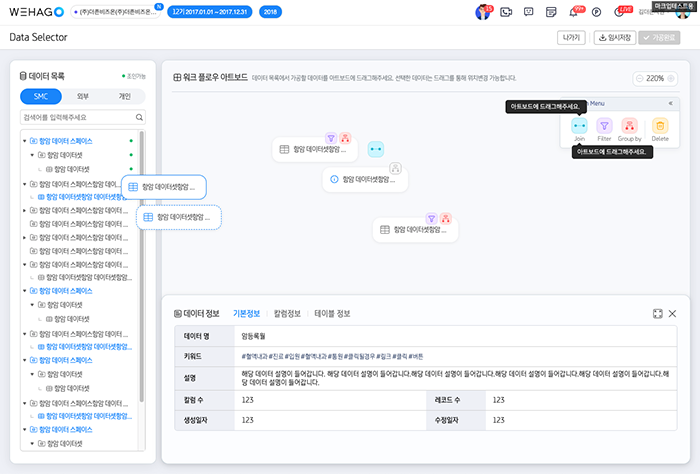Click the search magnifier in data list
The width and height of the screenshot is (700, 474).
point(138,117)
